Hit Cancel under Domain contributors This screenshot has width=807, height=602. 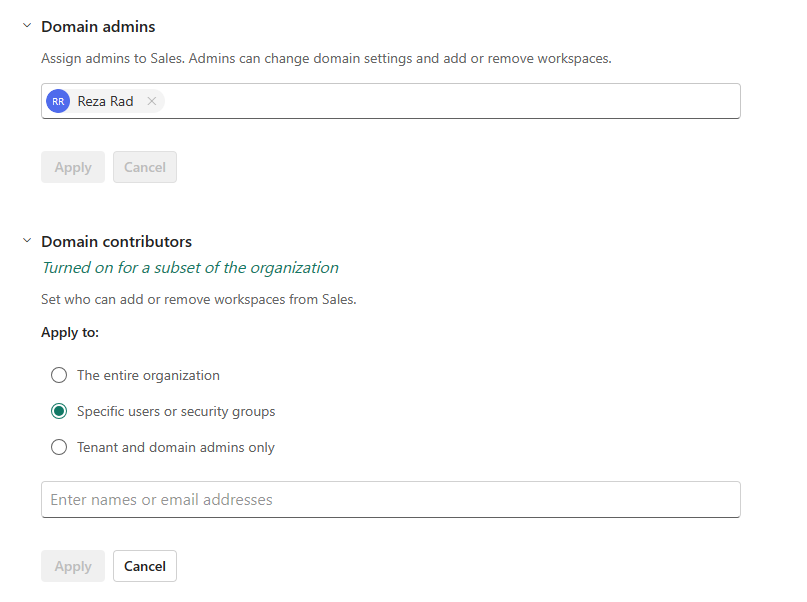pyautogui.click(x=145, y=566)
